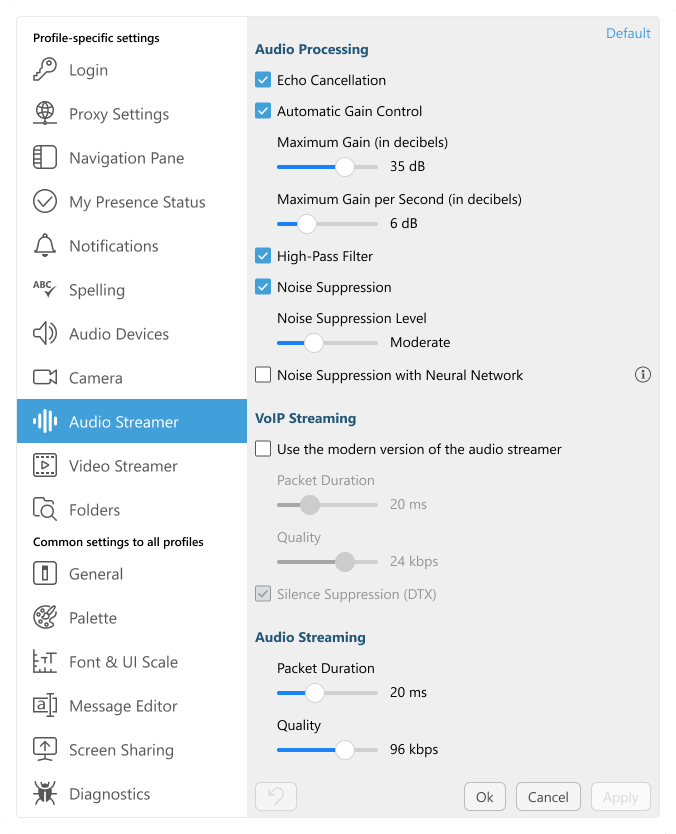The image size is (676, 834).
Task: Select the Login settings icon
Action: (x=45, y=70)
